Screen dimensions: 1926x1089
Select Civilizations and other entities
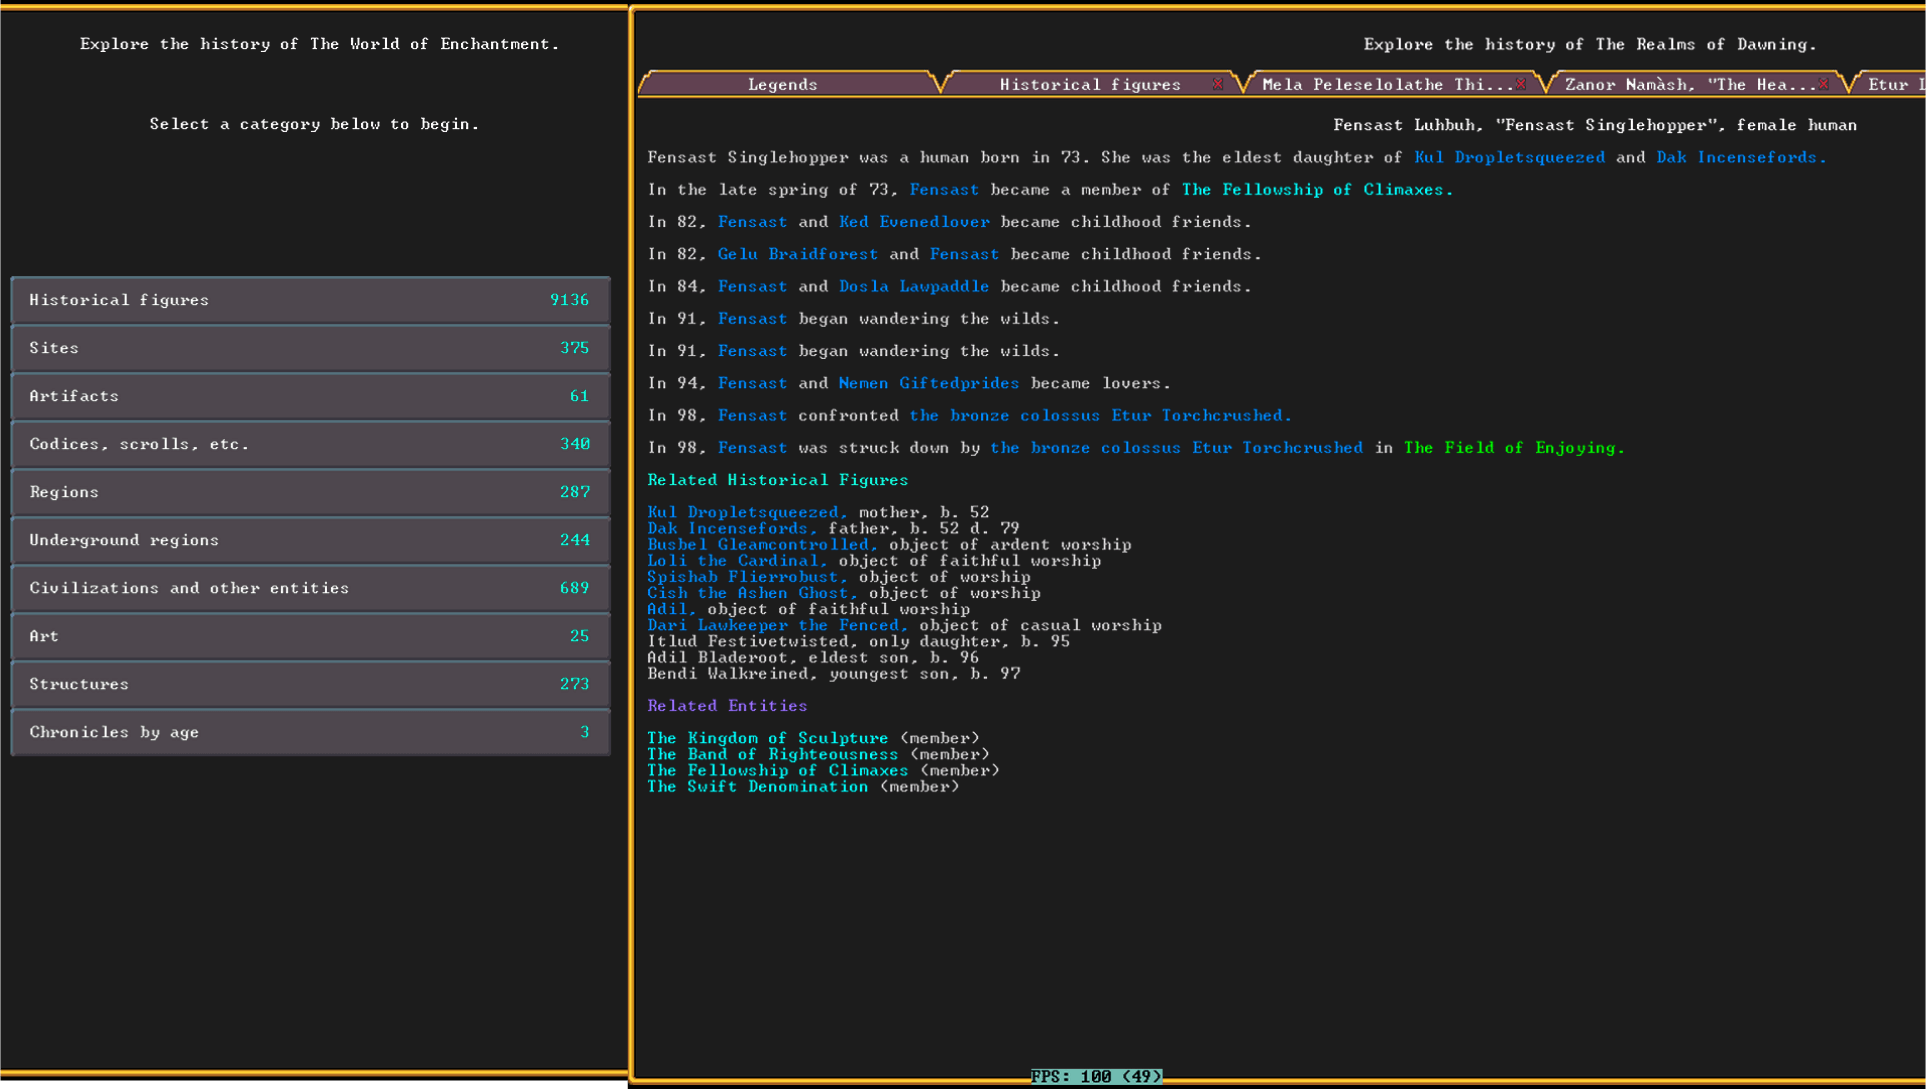coord(310,588)
